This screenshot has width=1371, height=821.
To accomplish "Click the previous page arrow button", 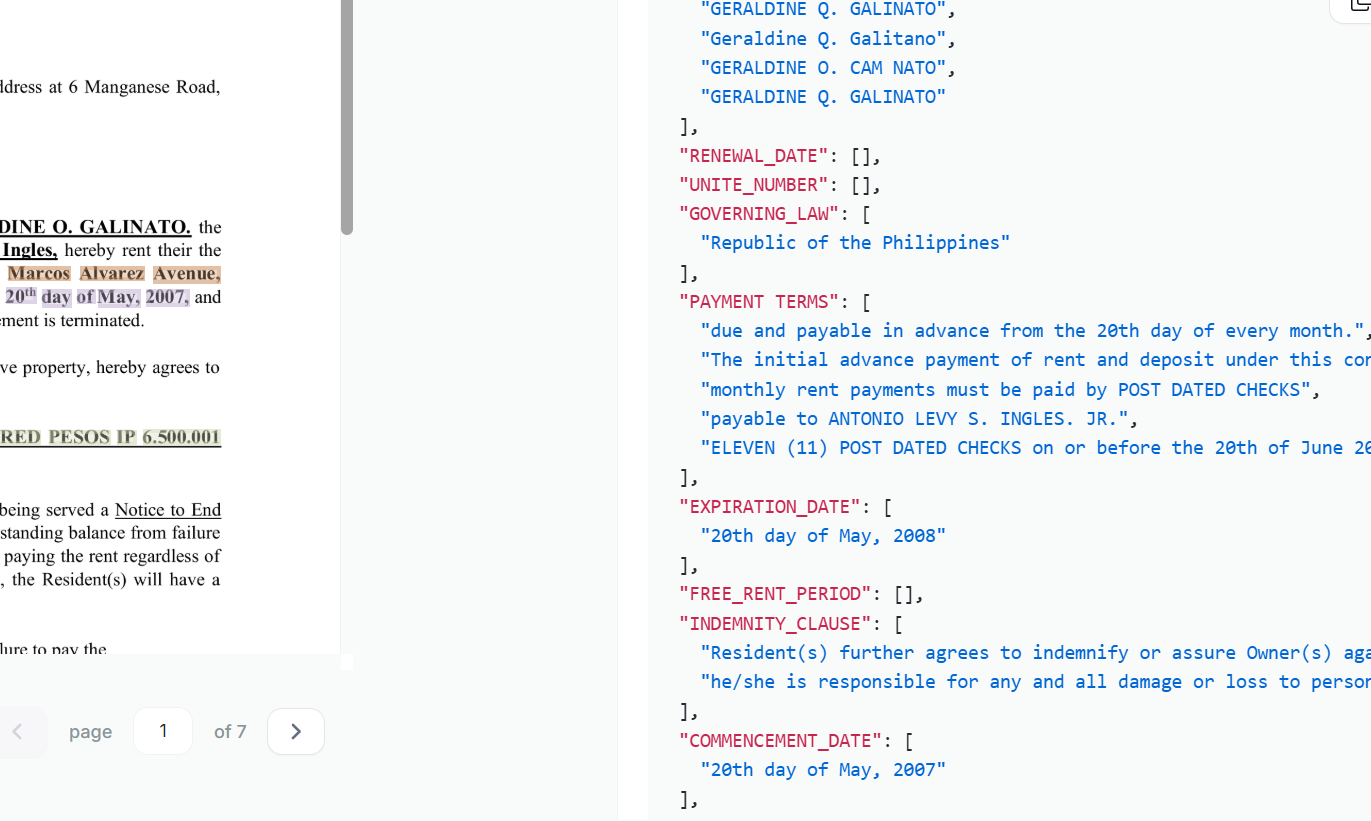I will pyautogui.click(x=18, y=732).
